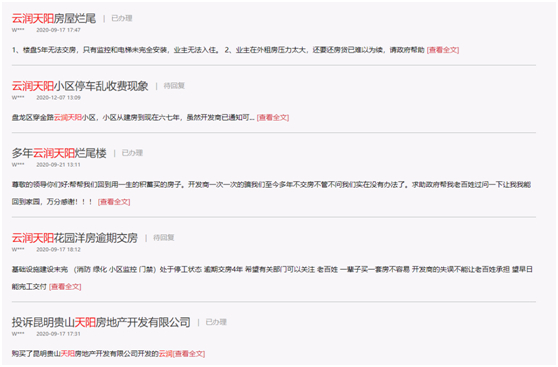Click the date 2020-09-17 17:31
This screenshot has width=558, height=367.
coord(58,334)
